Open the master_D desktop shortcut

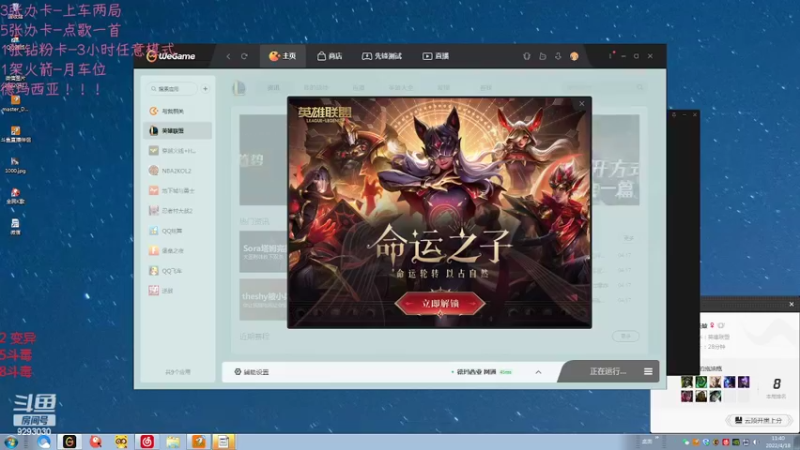(x=15, y=103)
